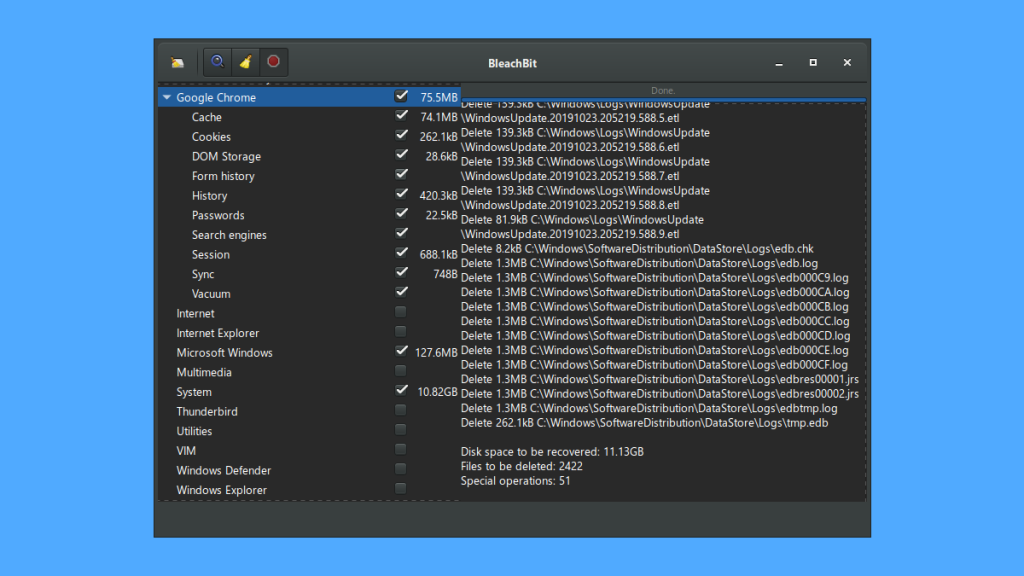Click the 127.6MB Microsoft Windows size
This screenshot has width=1024, height=576.
click(436, 353)
